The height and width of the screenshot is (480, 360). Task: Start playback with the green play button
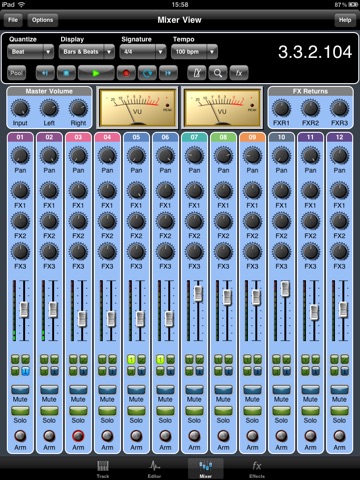coord(96,73)
